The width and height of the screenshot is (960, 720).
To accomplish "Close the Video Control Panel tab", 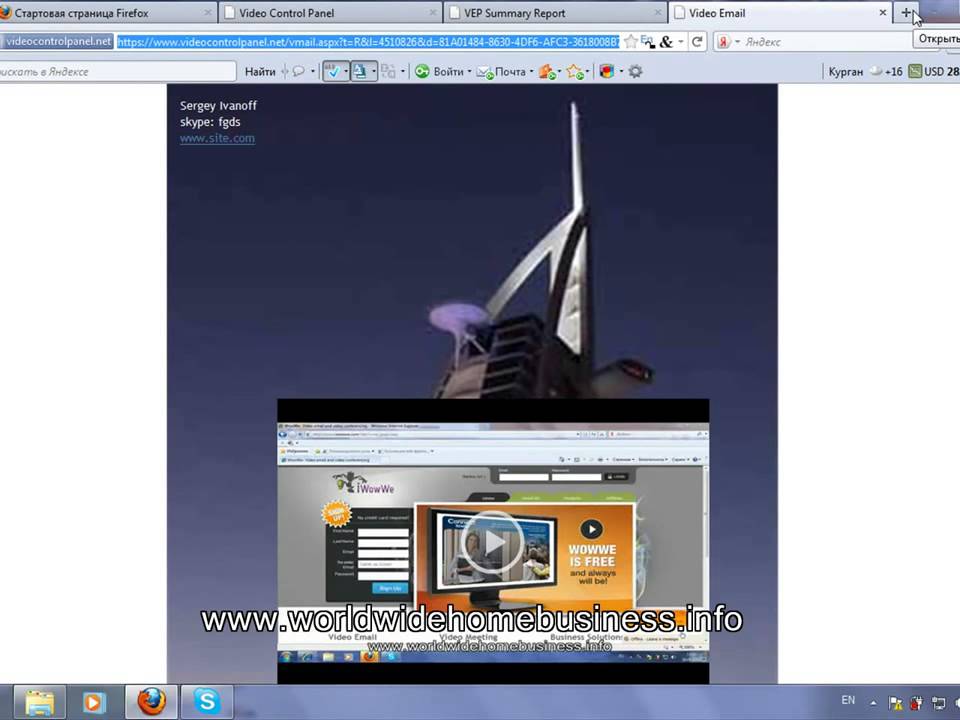I will click(432, 13).
